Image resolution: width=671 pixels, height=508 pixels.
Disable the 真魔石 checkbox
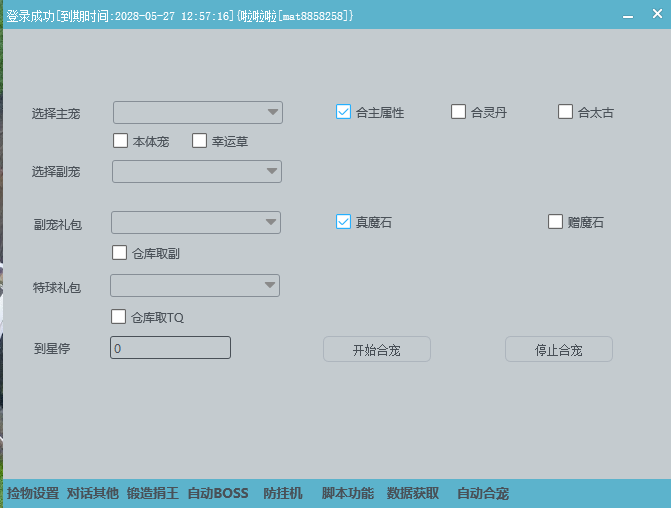pos(344,222)
